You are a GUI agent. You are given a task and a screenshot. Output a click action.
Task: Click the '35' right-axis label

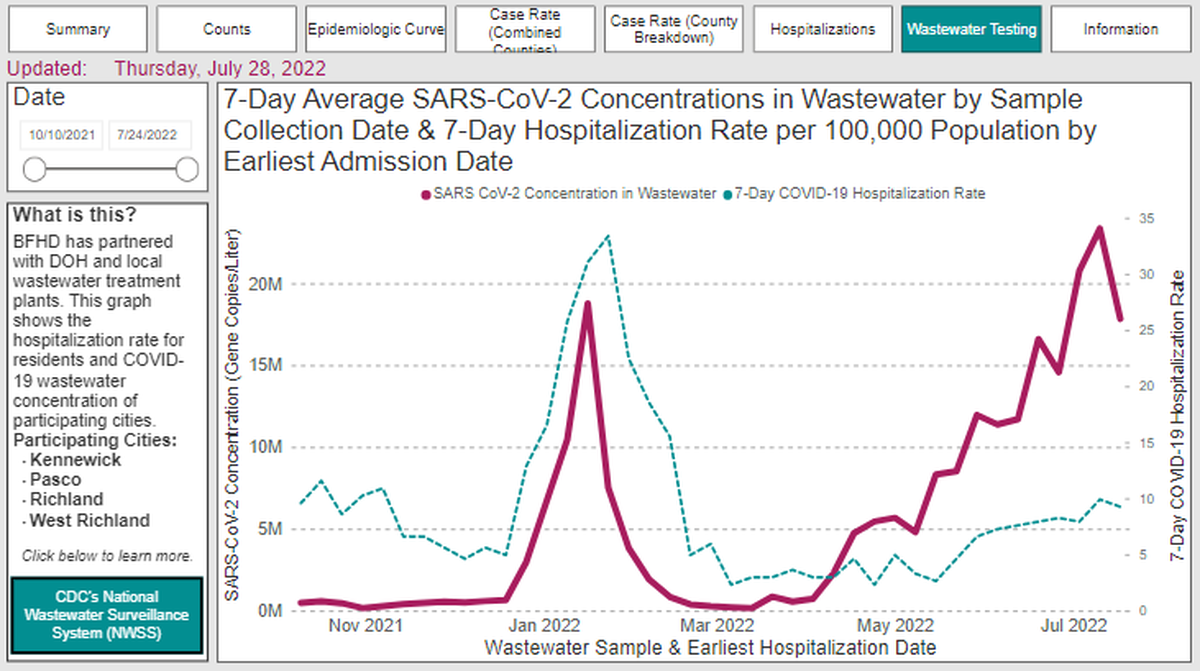(1146, 218)
